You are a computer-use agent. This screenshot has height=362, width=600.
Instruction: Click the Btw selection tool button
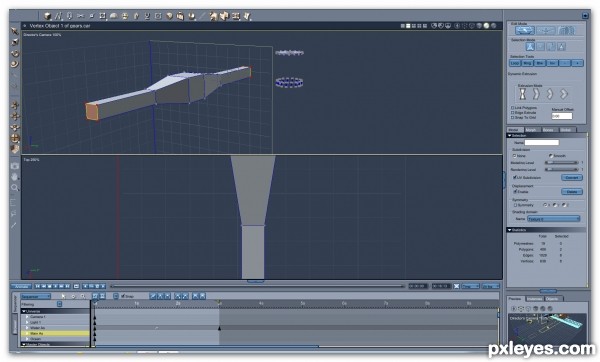click(x=540, y=63)
